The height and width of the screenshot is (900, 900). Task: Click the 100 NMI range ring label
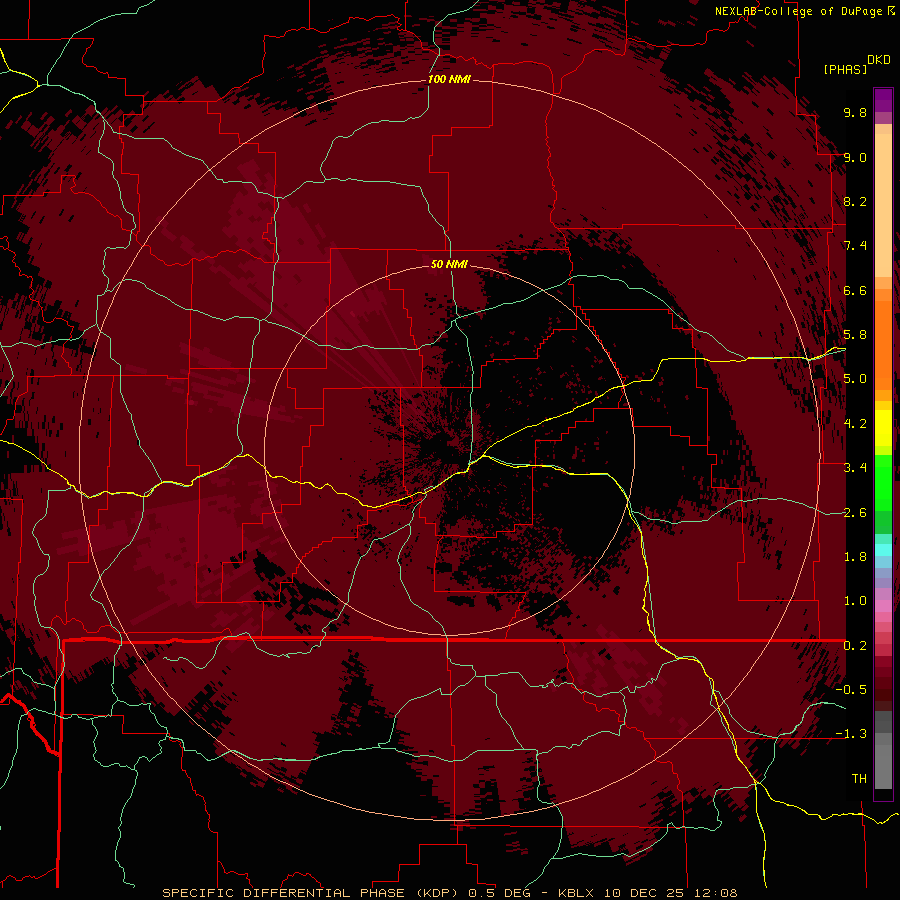449,79
